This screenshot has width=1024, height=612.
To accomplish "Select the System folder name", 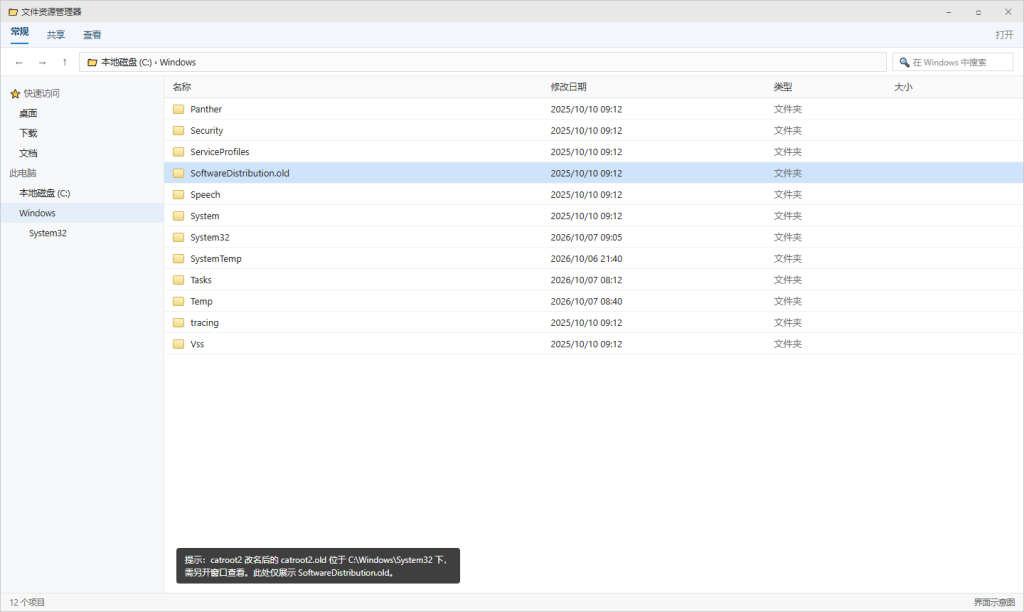I will click(x=204, y=216).
